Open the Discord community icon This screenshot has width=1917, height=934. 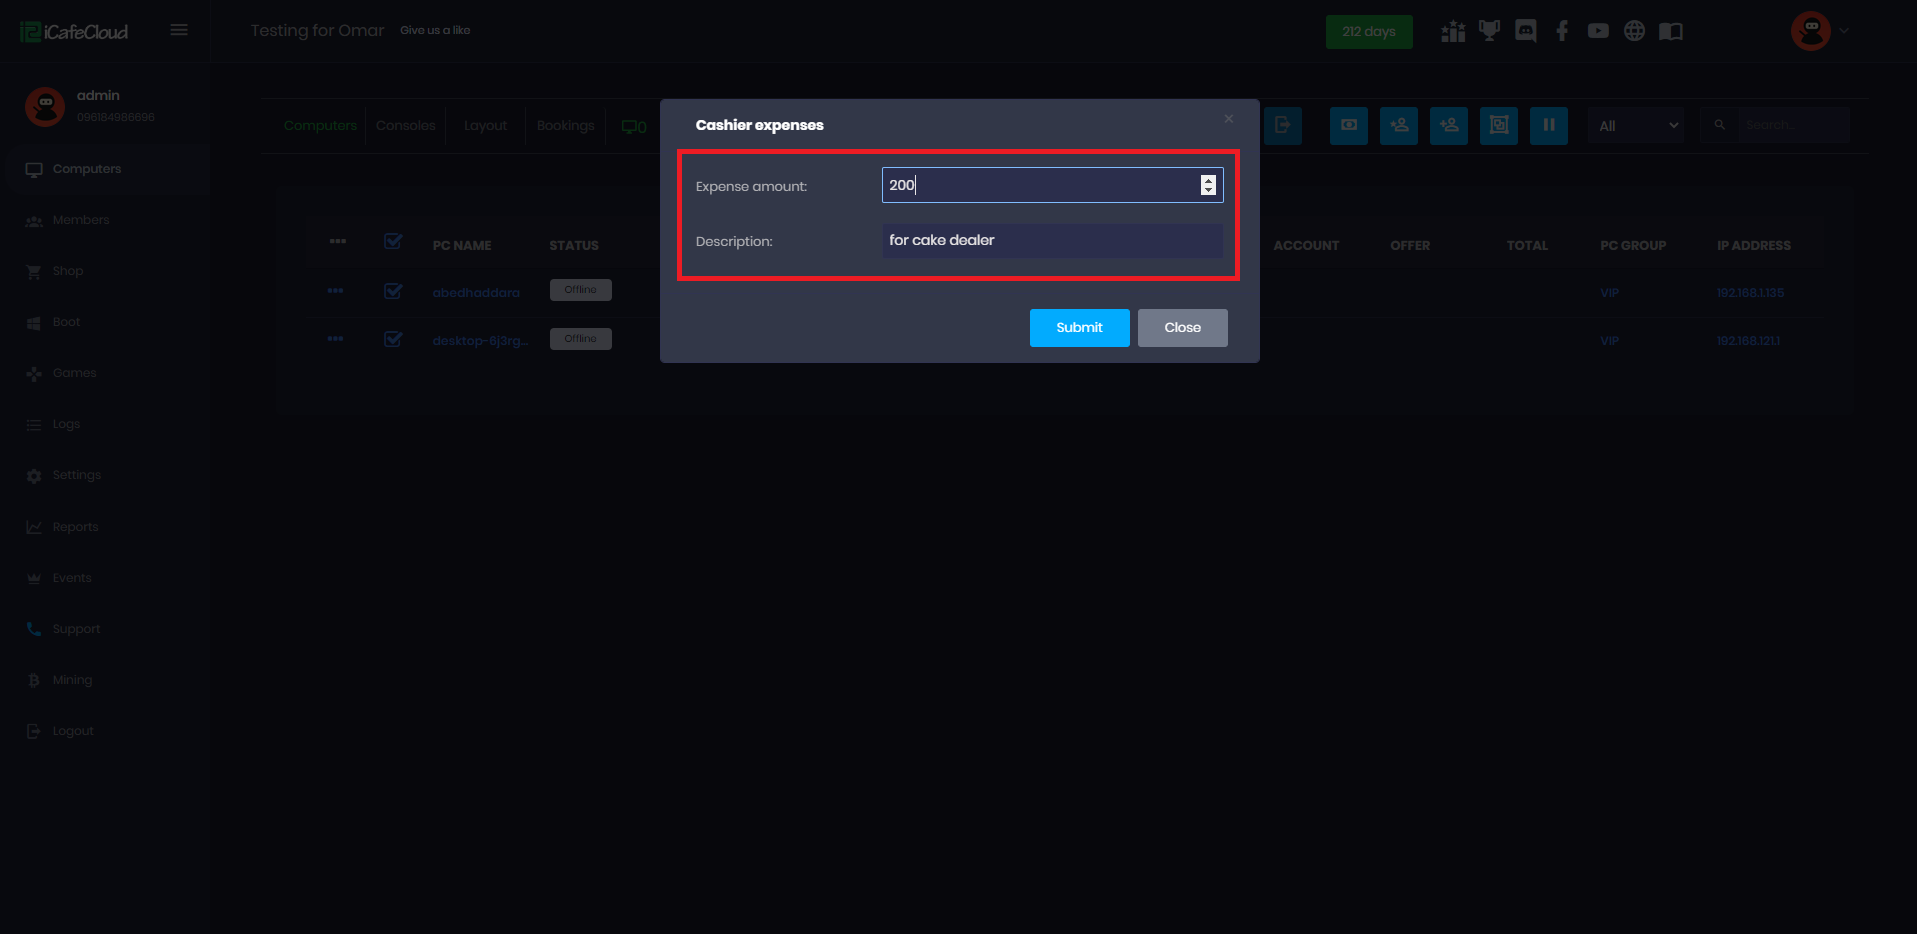tap(1525, 31)
